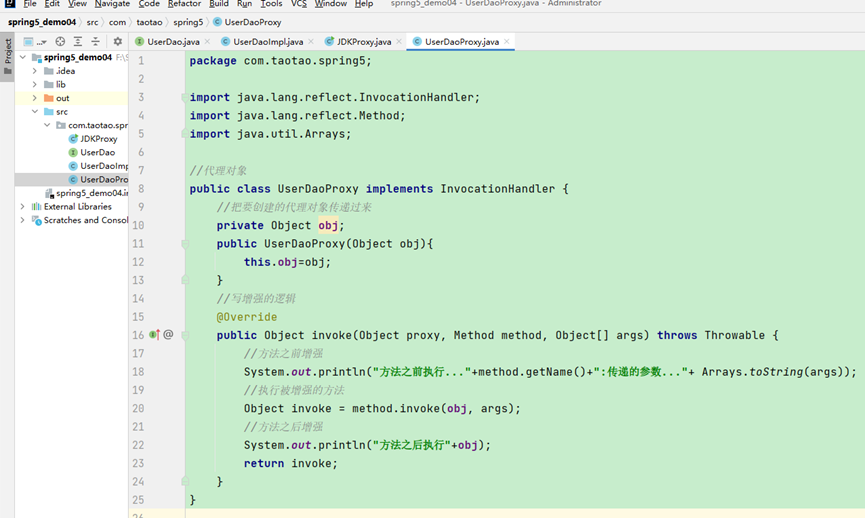
Task: Close the UserDaoImpl.java tab
Action: pos(311,41)
